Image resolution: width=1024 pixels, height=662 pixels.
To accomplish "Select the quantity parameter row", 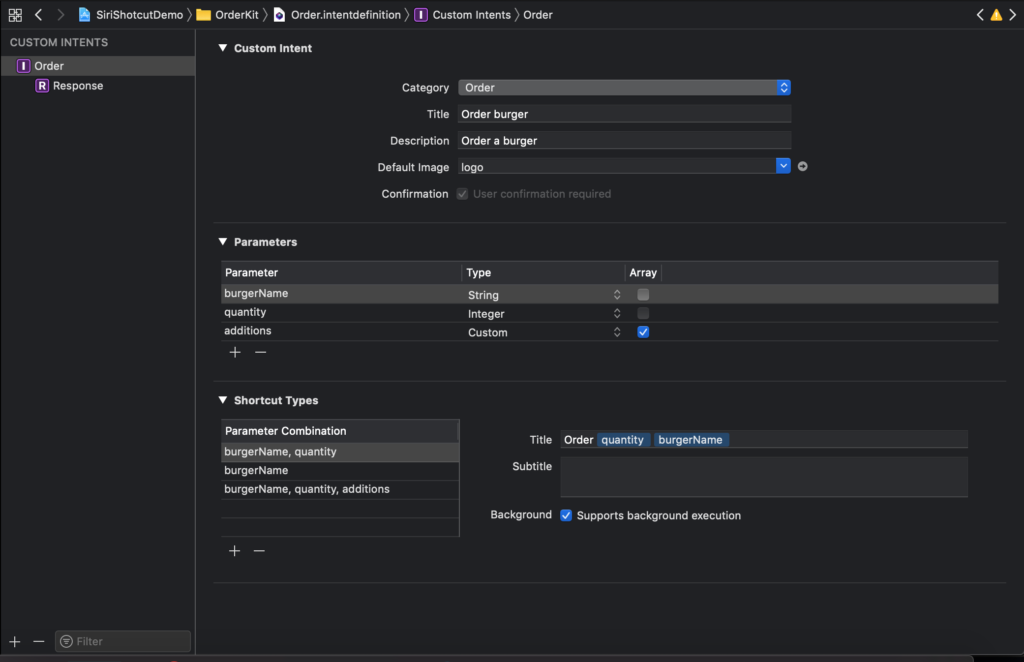I will coord(609,313).
